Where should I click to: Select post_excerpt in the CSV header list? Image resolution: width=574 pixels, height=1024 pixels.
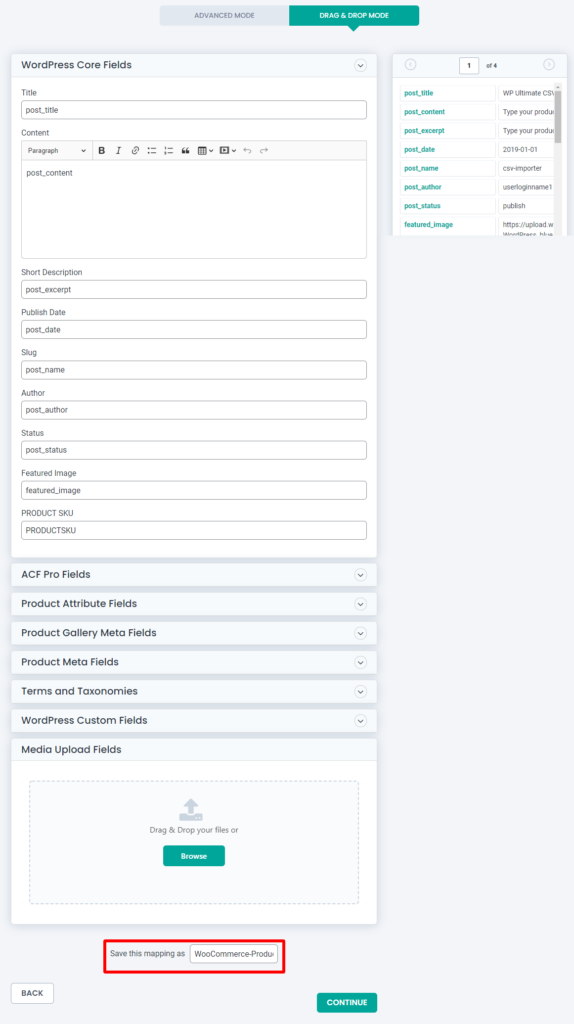(x=448, y=131)
